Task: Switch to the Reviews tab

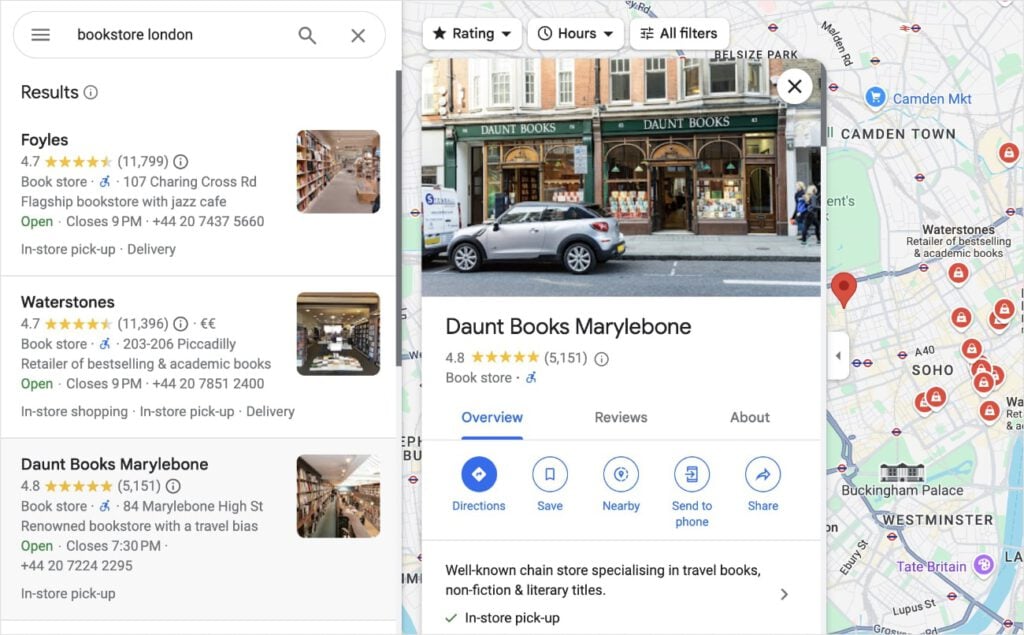Action: [x=620, y=417]
